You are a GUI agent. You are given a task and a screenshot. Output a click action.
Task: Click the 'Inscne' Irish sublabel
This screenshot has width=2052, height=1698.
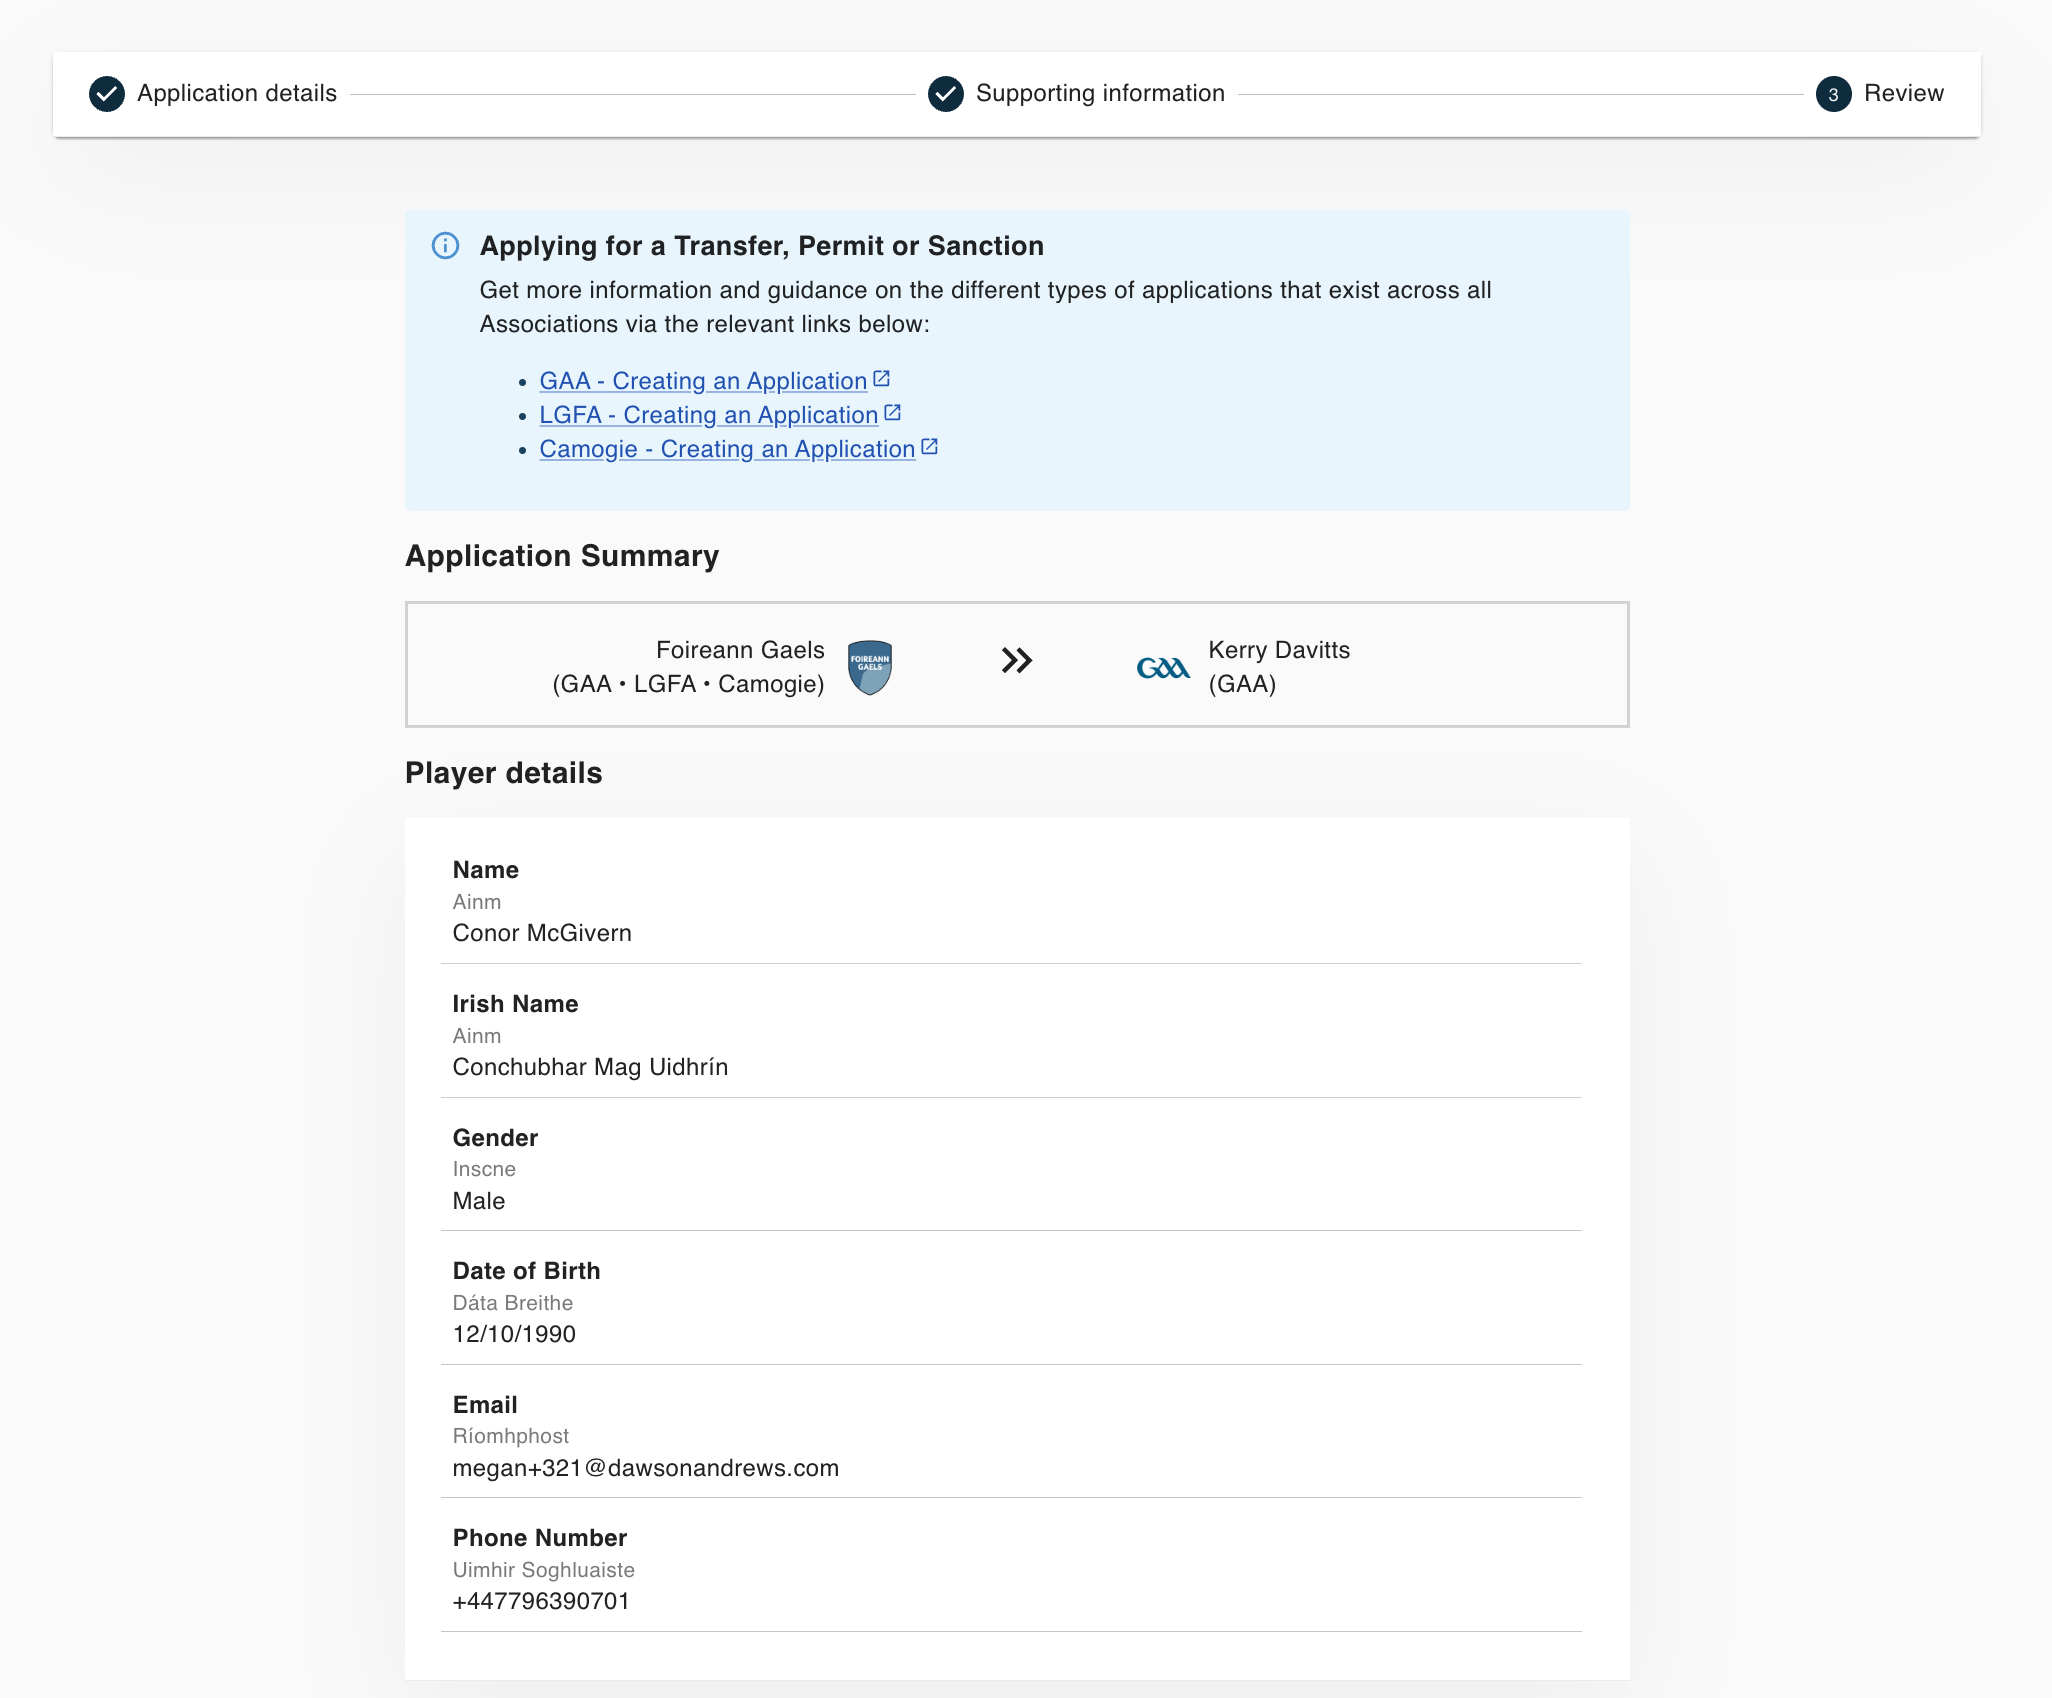coord(484,1169)
